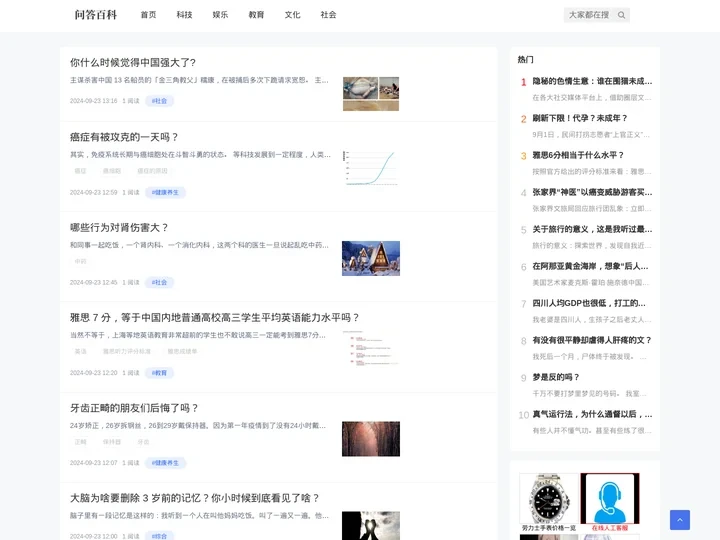Open article 大脑为啥要删除 3 岁前的记忆
Viewport: 720px width, 540px height.
[195, 498]
